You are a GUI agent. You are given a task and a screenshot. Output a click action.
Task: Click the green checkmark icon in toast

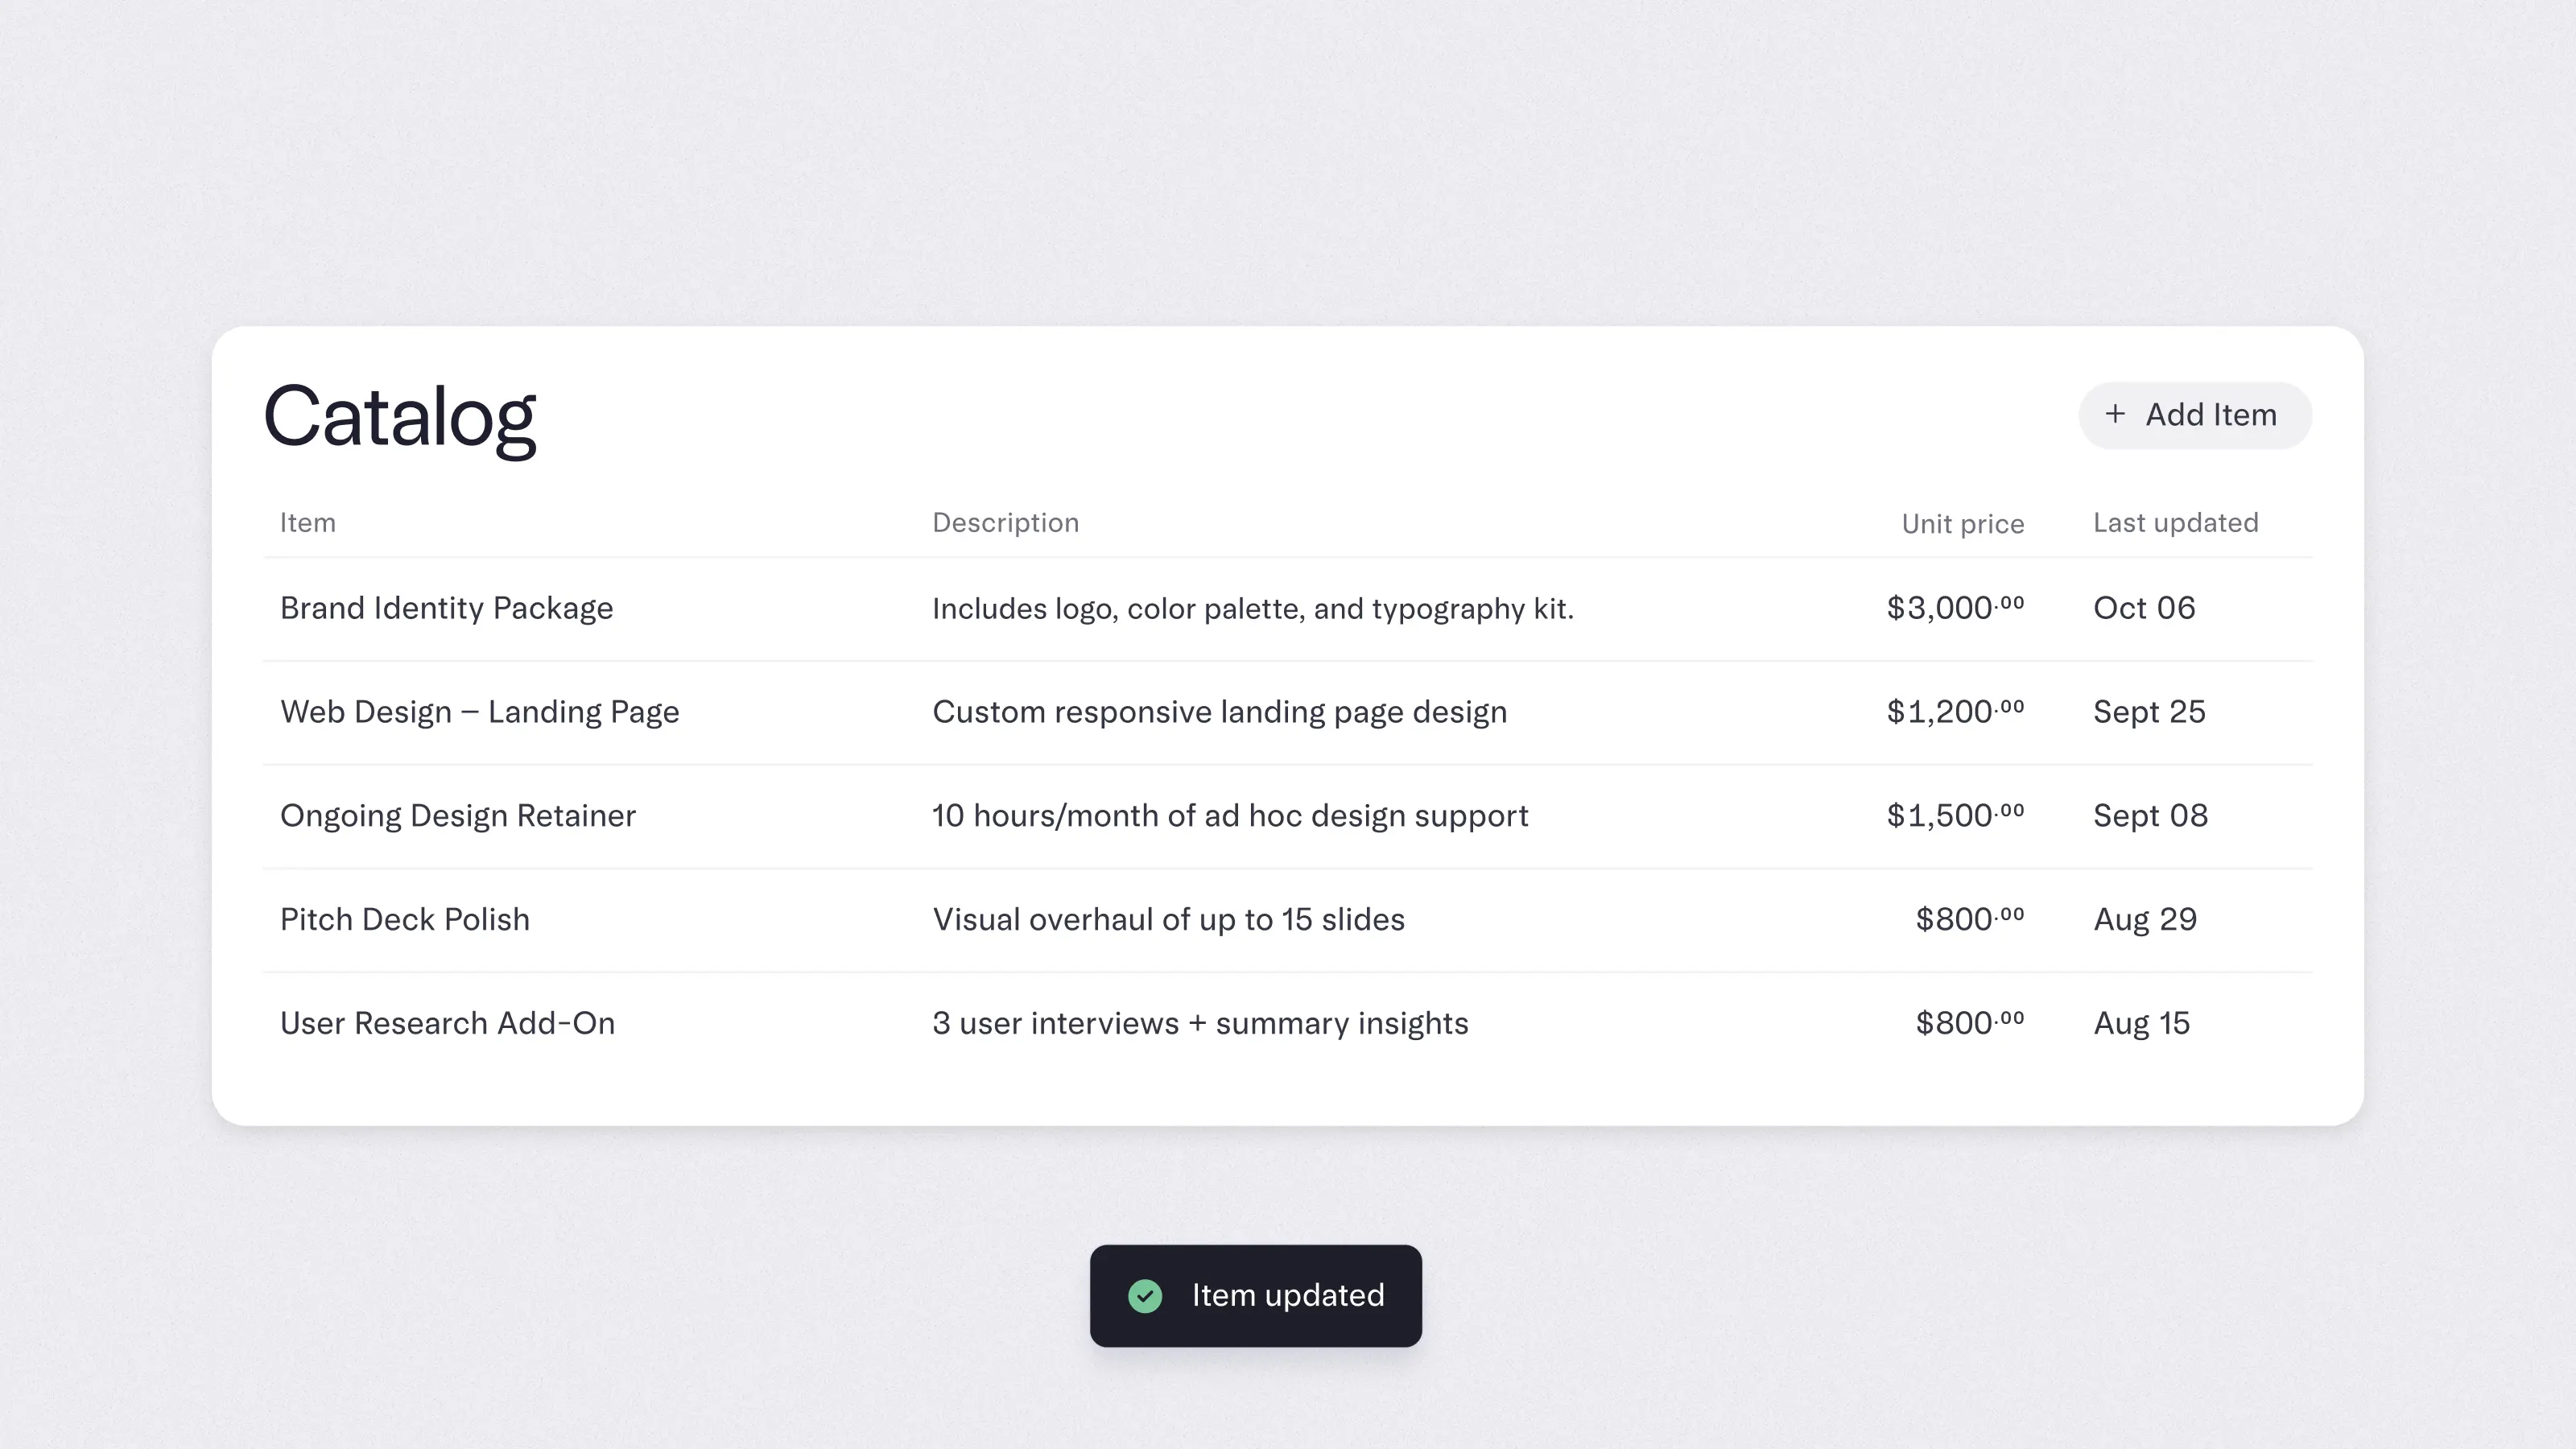coord(1145,1296)
